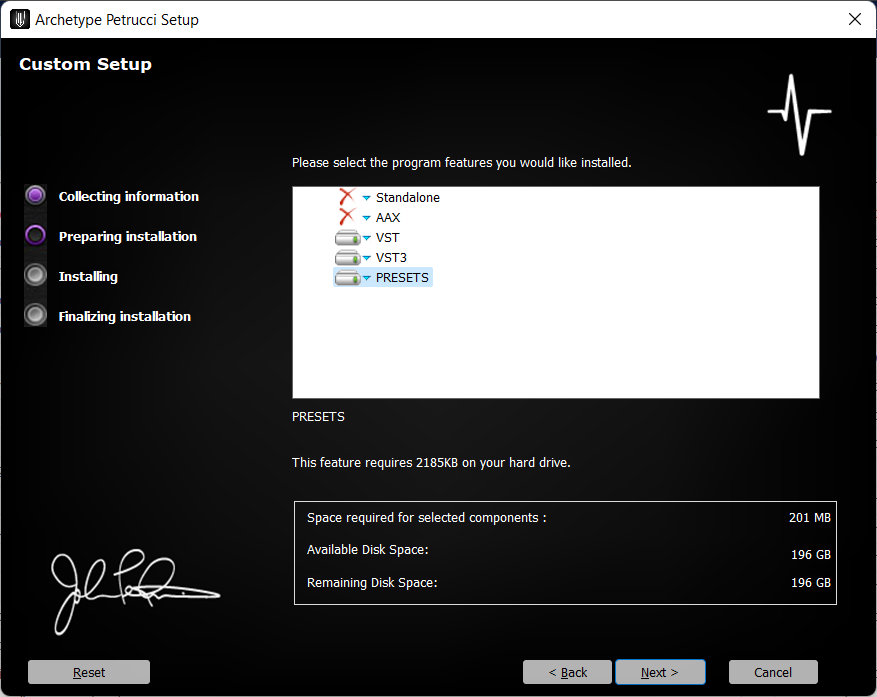This screenshot has width=877, height=697.
Task: Click the 'This feature requires 2185KB' text
Action: pos(431,463)
